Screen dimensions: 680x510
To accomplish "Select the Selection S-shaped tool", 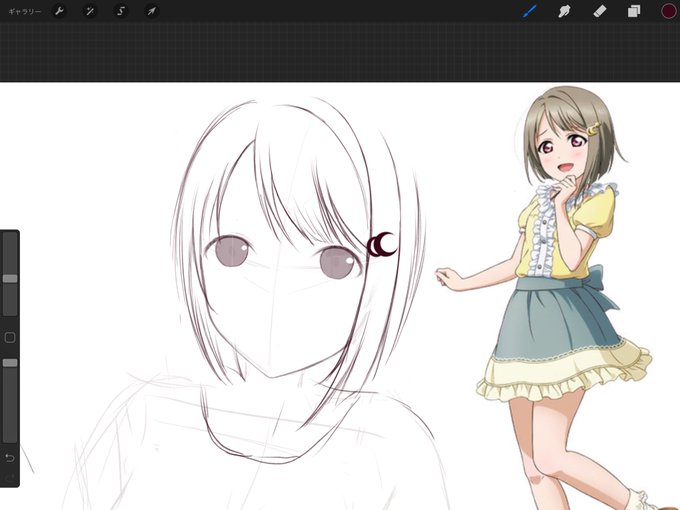I will [121, 11].
